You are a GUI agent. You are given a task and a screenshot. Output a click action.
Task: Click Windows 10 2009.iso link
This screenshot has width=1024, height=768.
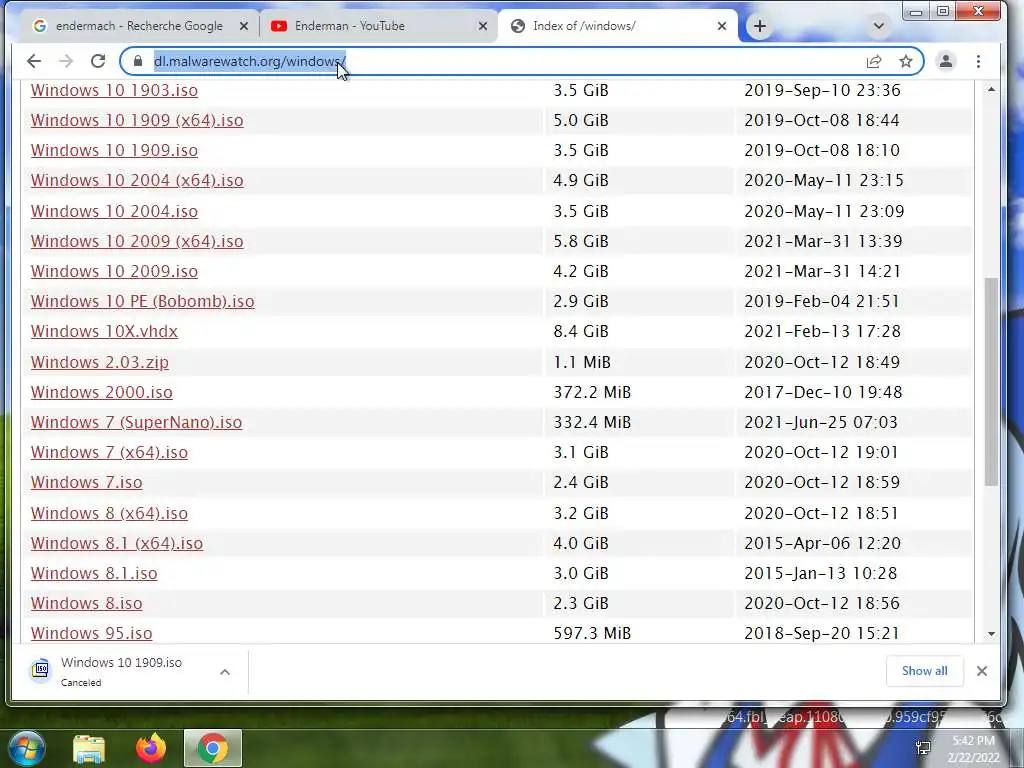point(114,271)
